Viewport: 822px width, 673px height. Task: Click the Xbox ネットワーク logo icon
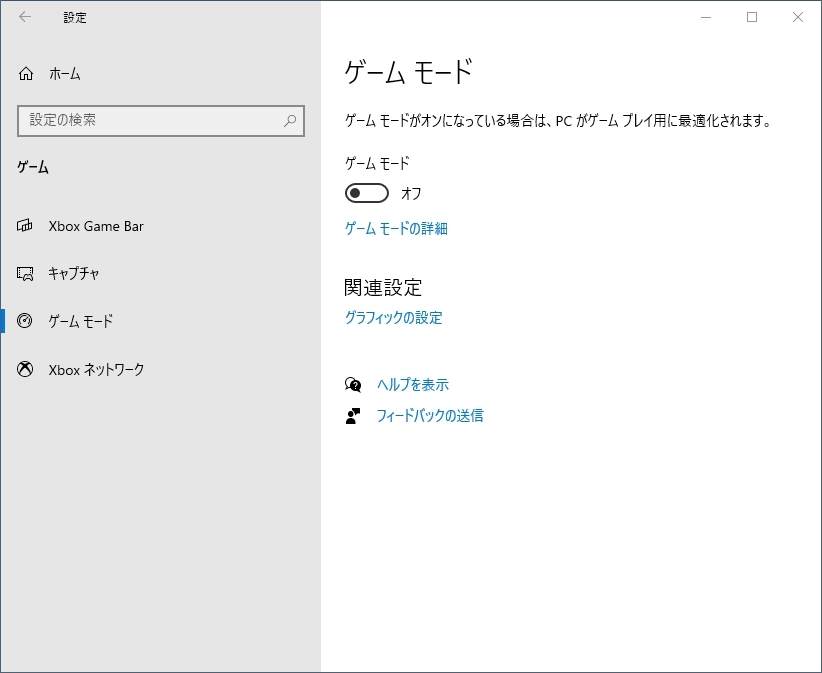(25, 370)
